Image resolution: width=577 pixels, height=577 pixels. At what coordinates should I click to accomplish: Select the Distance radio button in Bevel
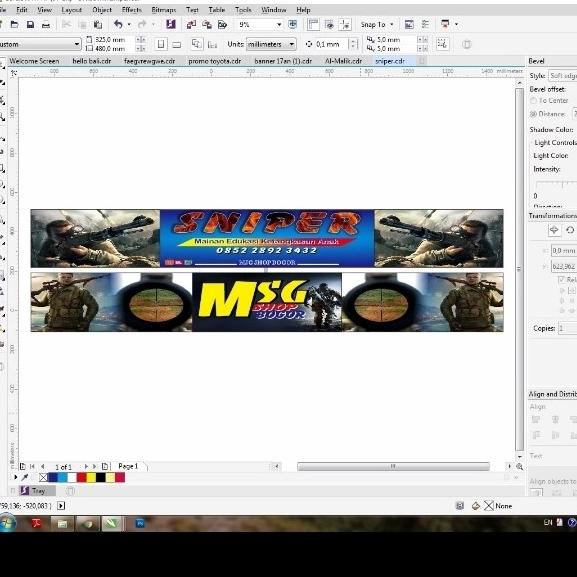point(533,114)
